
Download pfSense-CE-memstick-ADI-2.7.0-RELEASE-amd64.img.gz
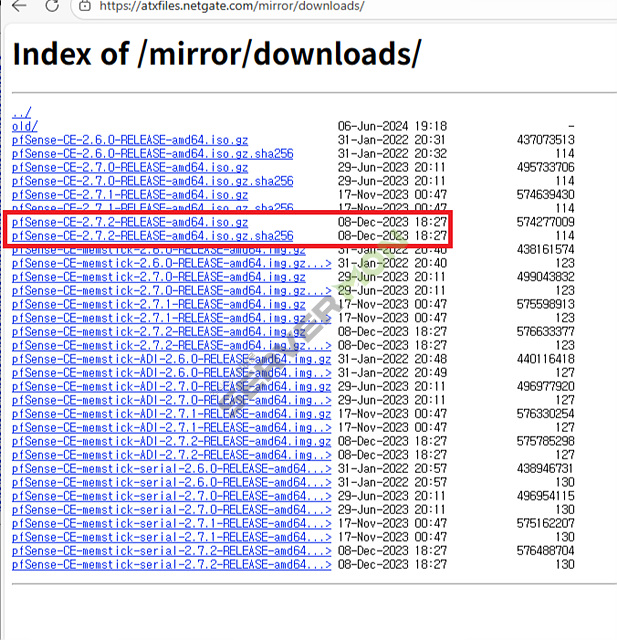(171, 387)
